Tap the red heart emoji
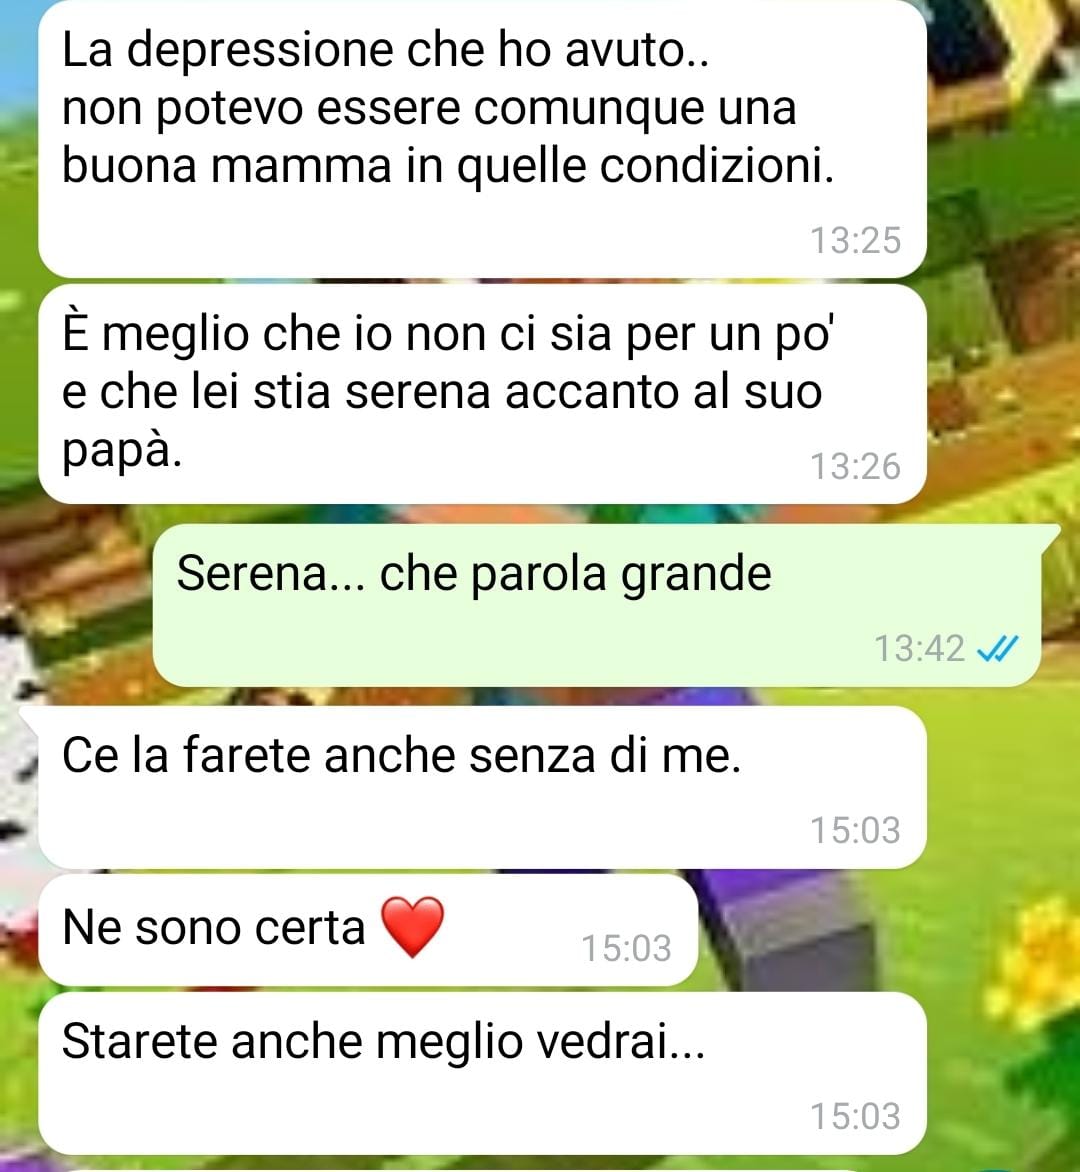This screenshot has width=1080, height=1172. (x=413, y=927)
